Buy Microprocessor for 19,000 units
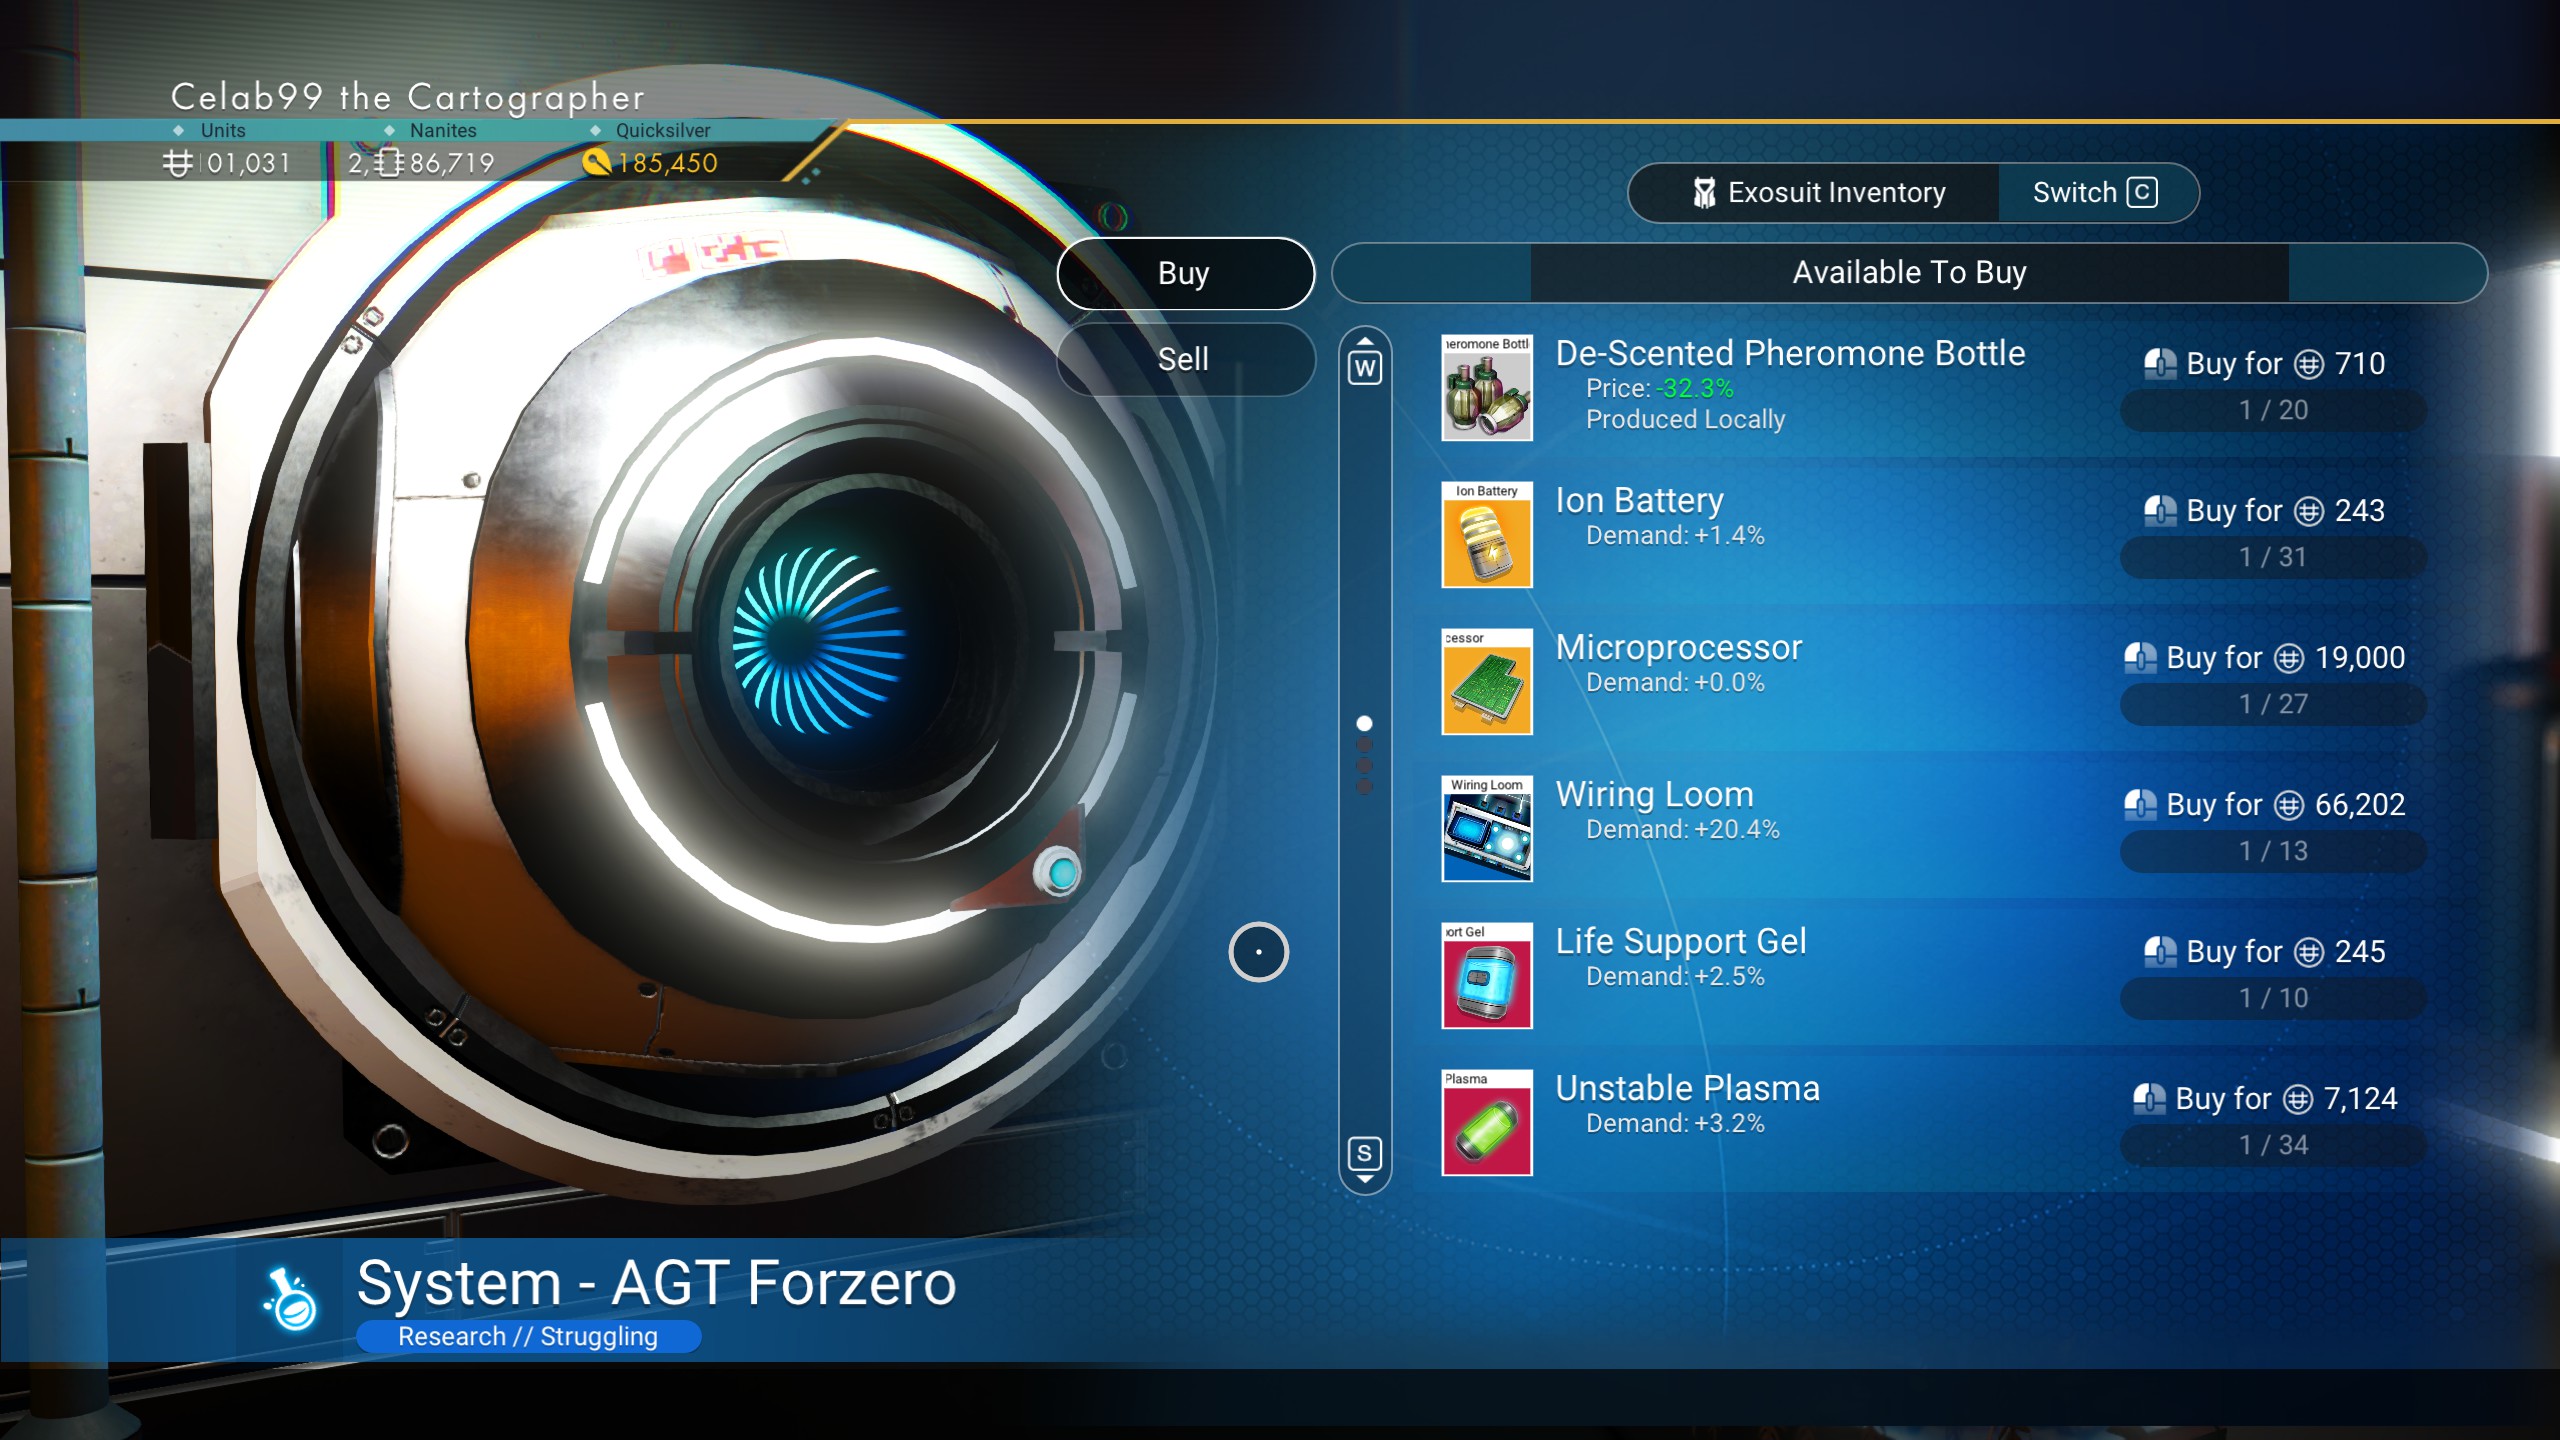2560x1440 pixels. pyautogui.click(x=2265, y=658)
